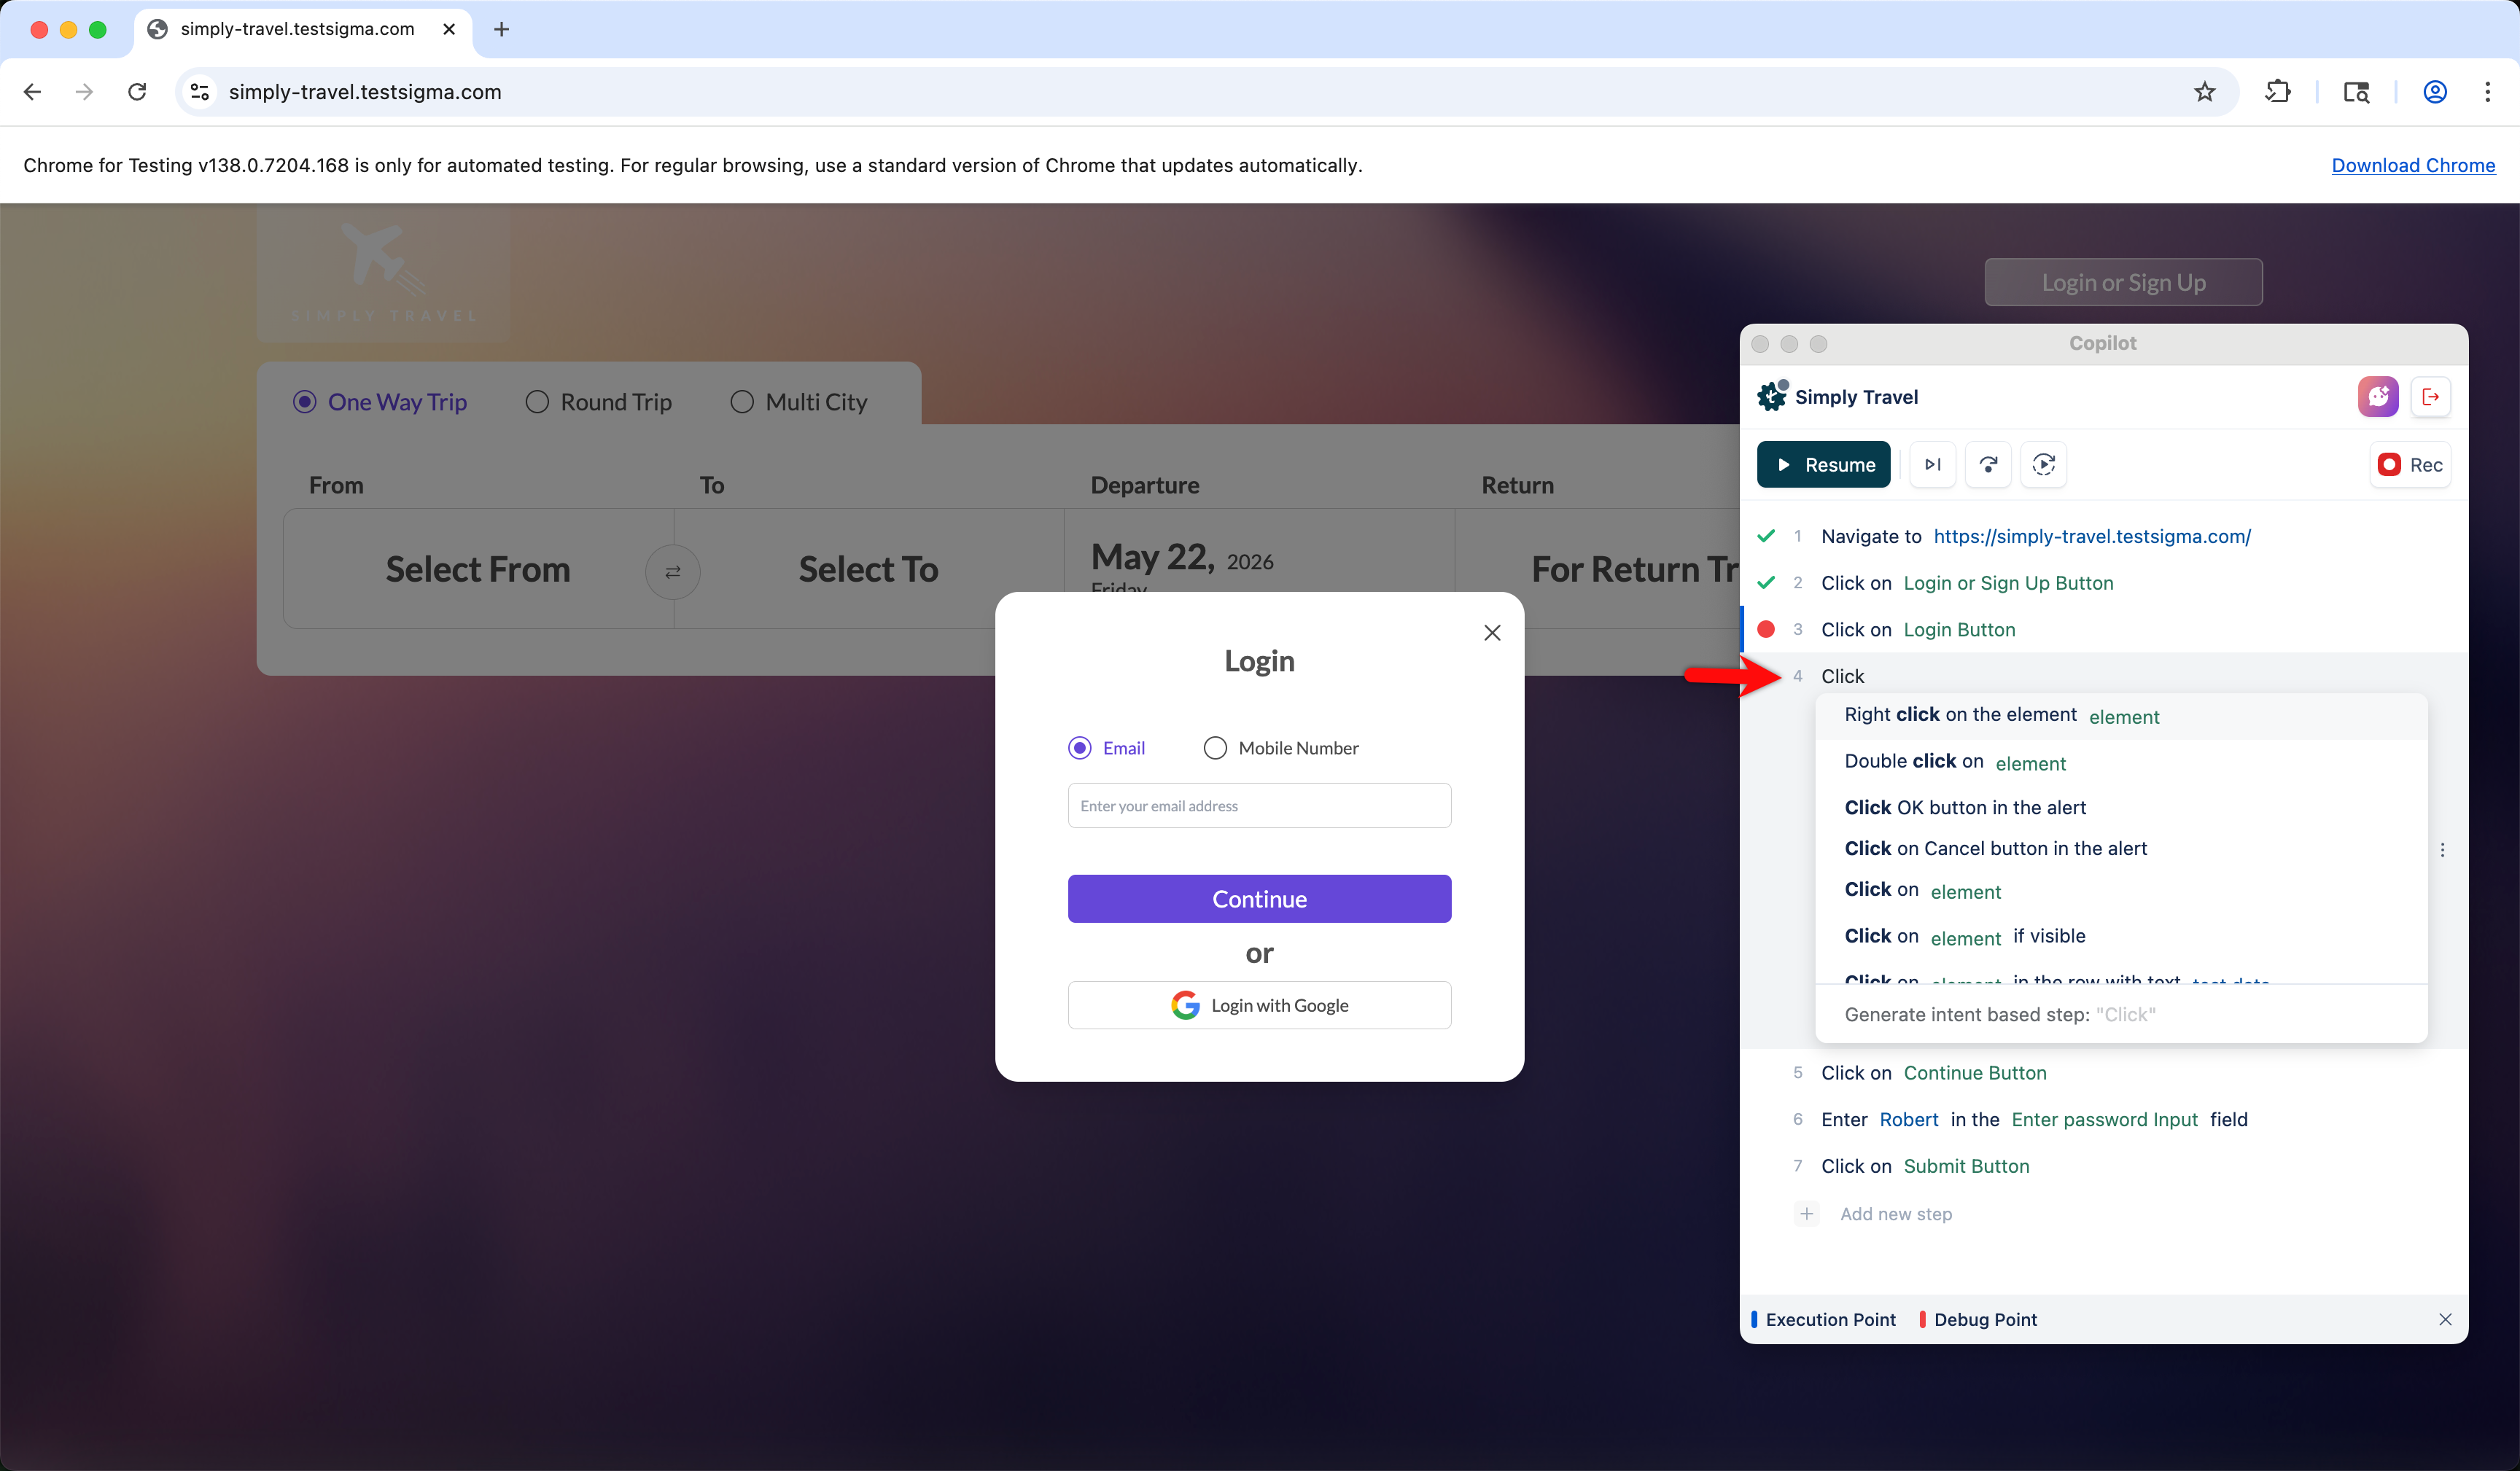The image size is (2520, 1471).
Task: Pick 'Right click on the element' suggestion
Action: pos(2122,716)
